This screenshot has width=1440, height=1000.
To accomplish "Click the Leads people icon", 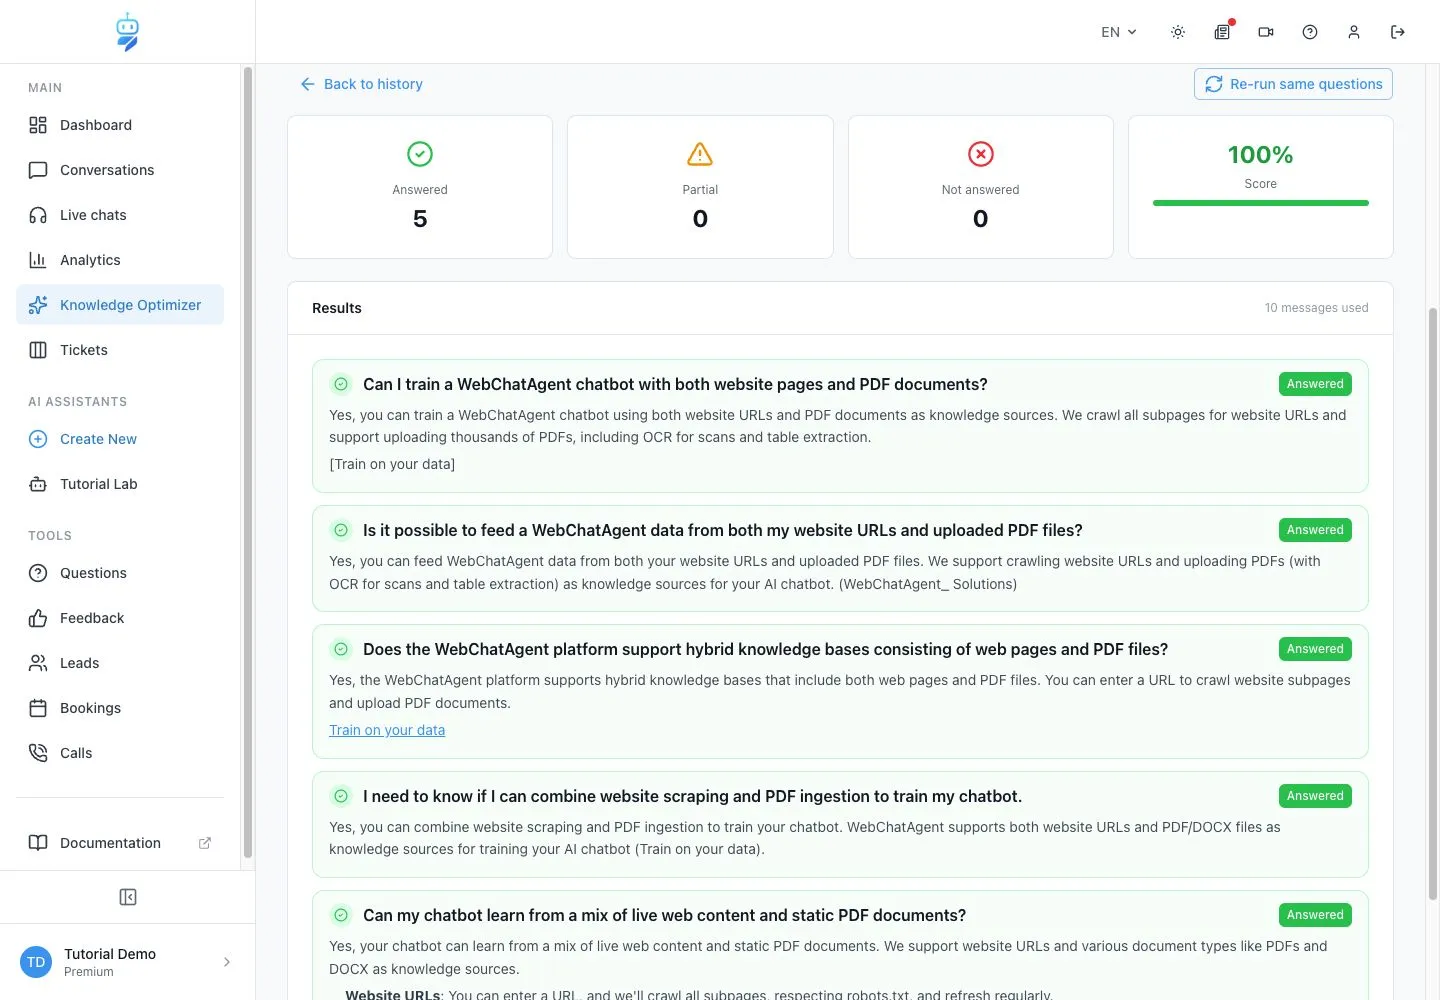I will click(x=38, y=663).
